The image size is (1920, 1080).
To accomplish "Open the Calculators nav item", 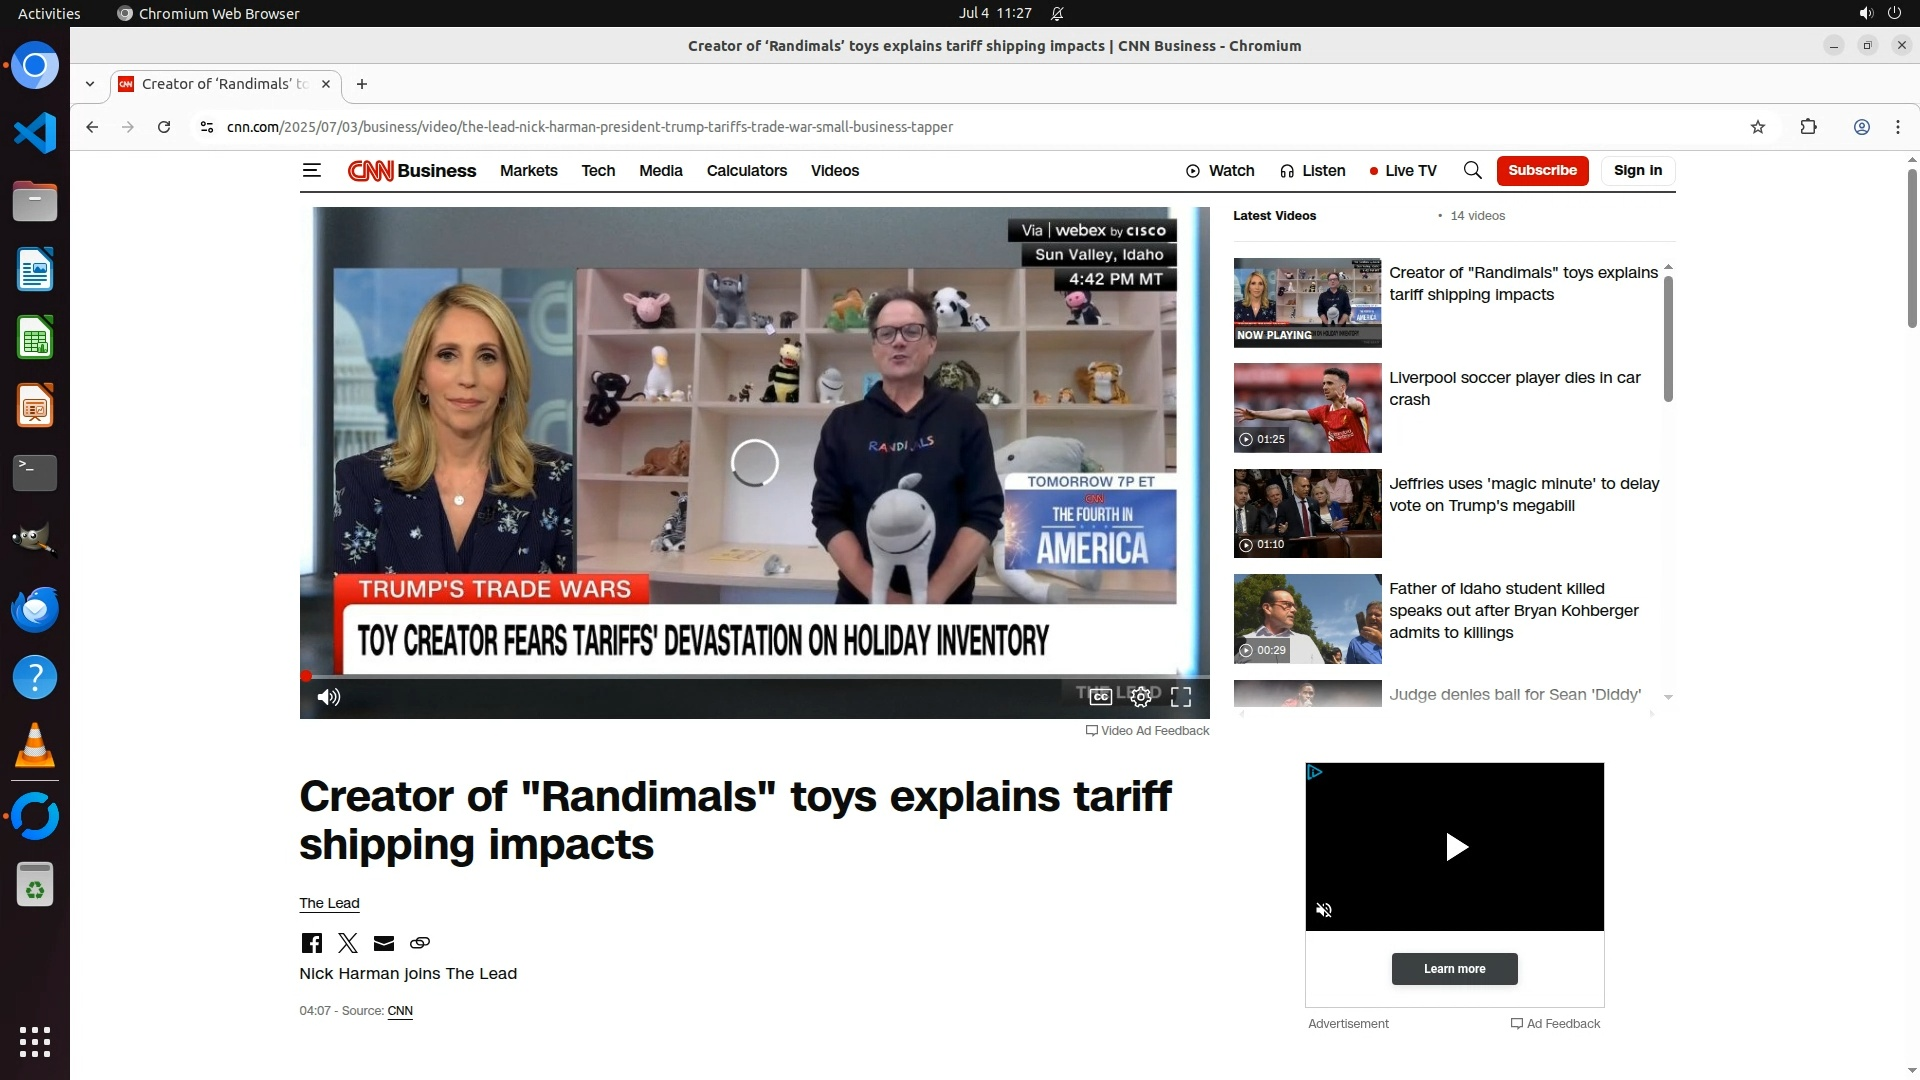I will pos(746,171).
